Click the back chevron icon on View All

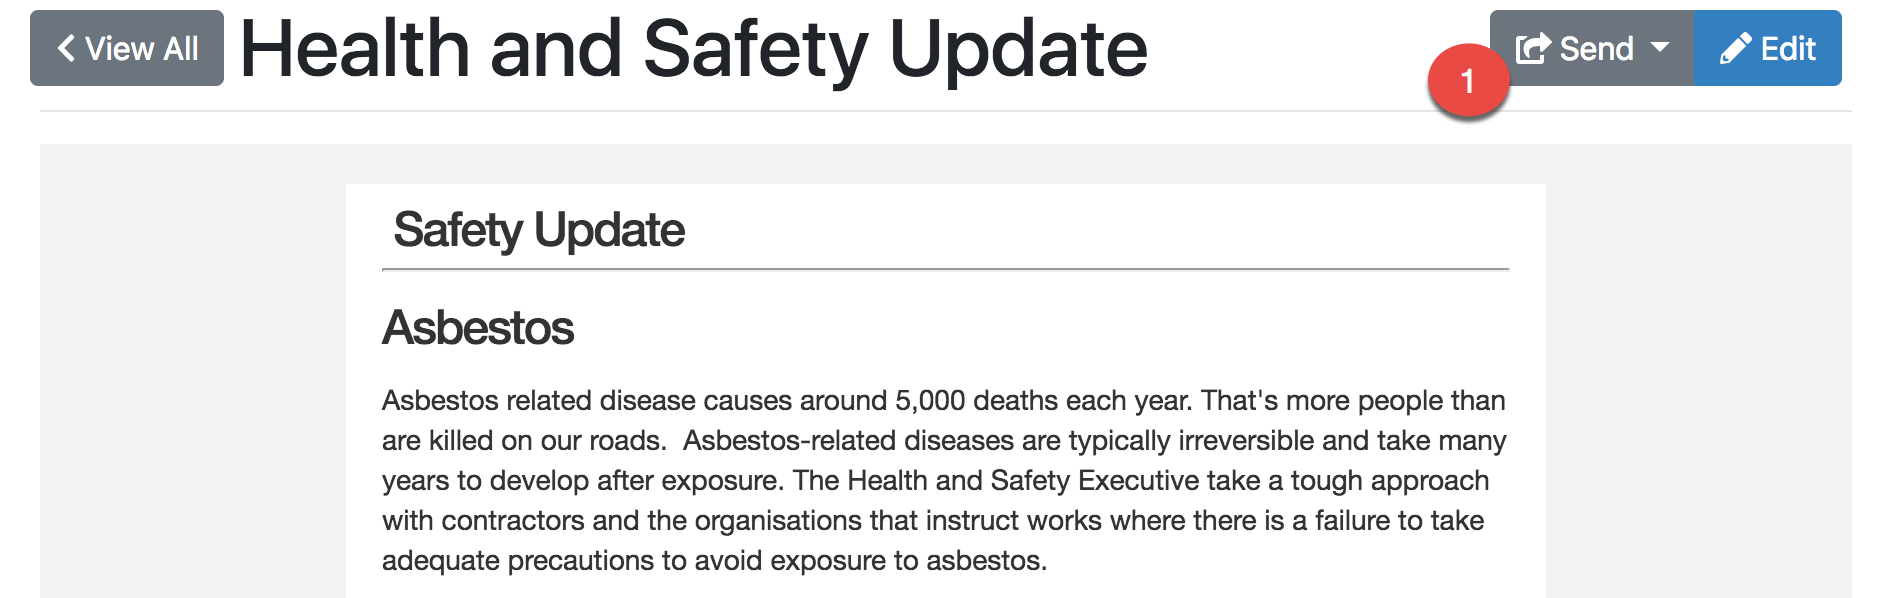[x=66, y=48]
